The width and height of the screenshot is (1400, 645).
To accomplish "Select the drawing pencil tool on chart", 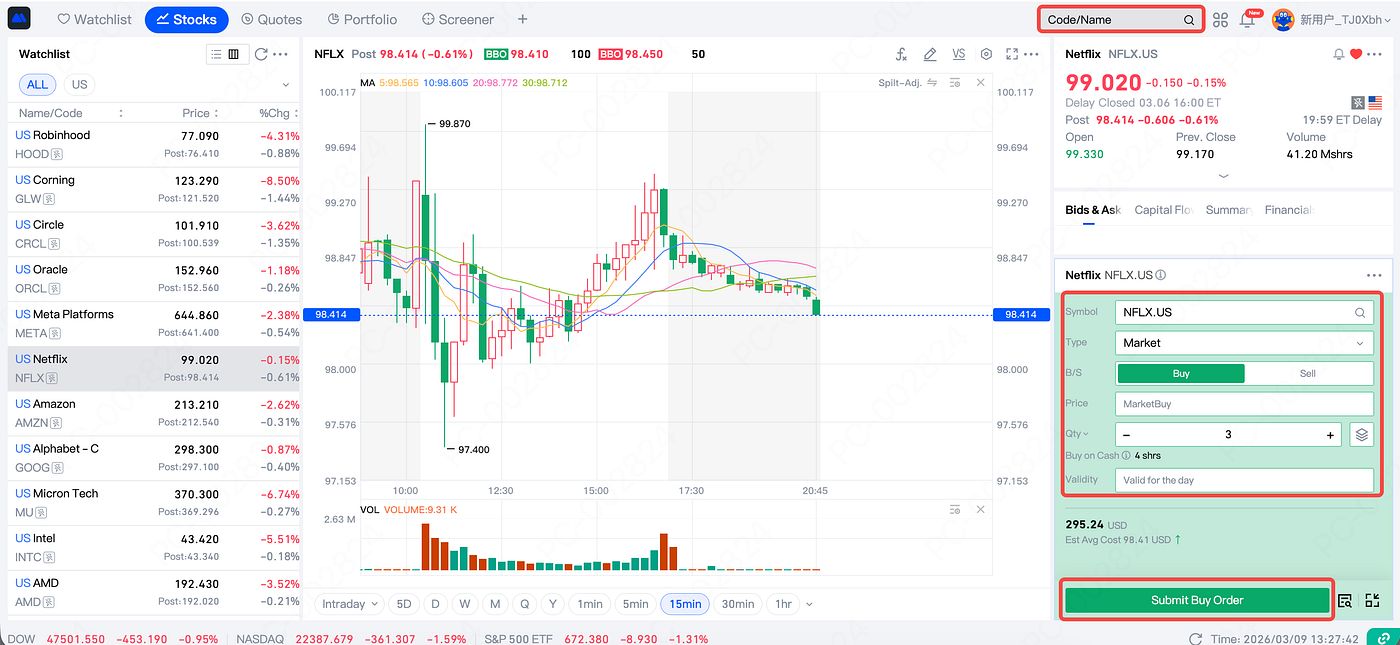I will tap(930, 54).
